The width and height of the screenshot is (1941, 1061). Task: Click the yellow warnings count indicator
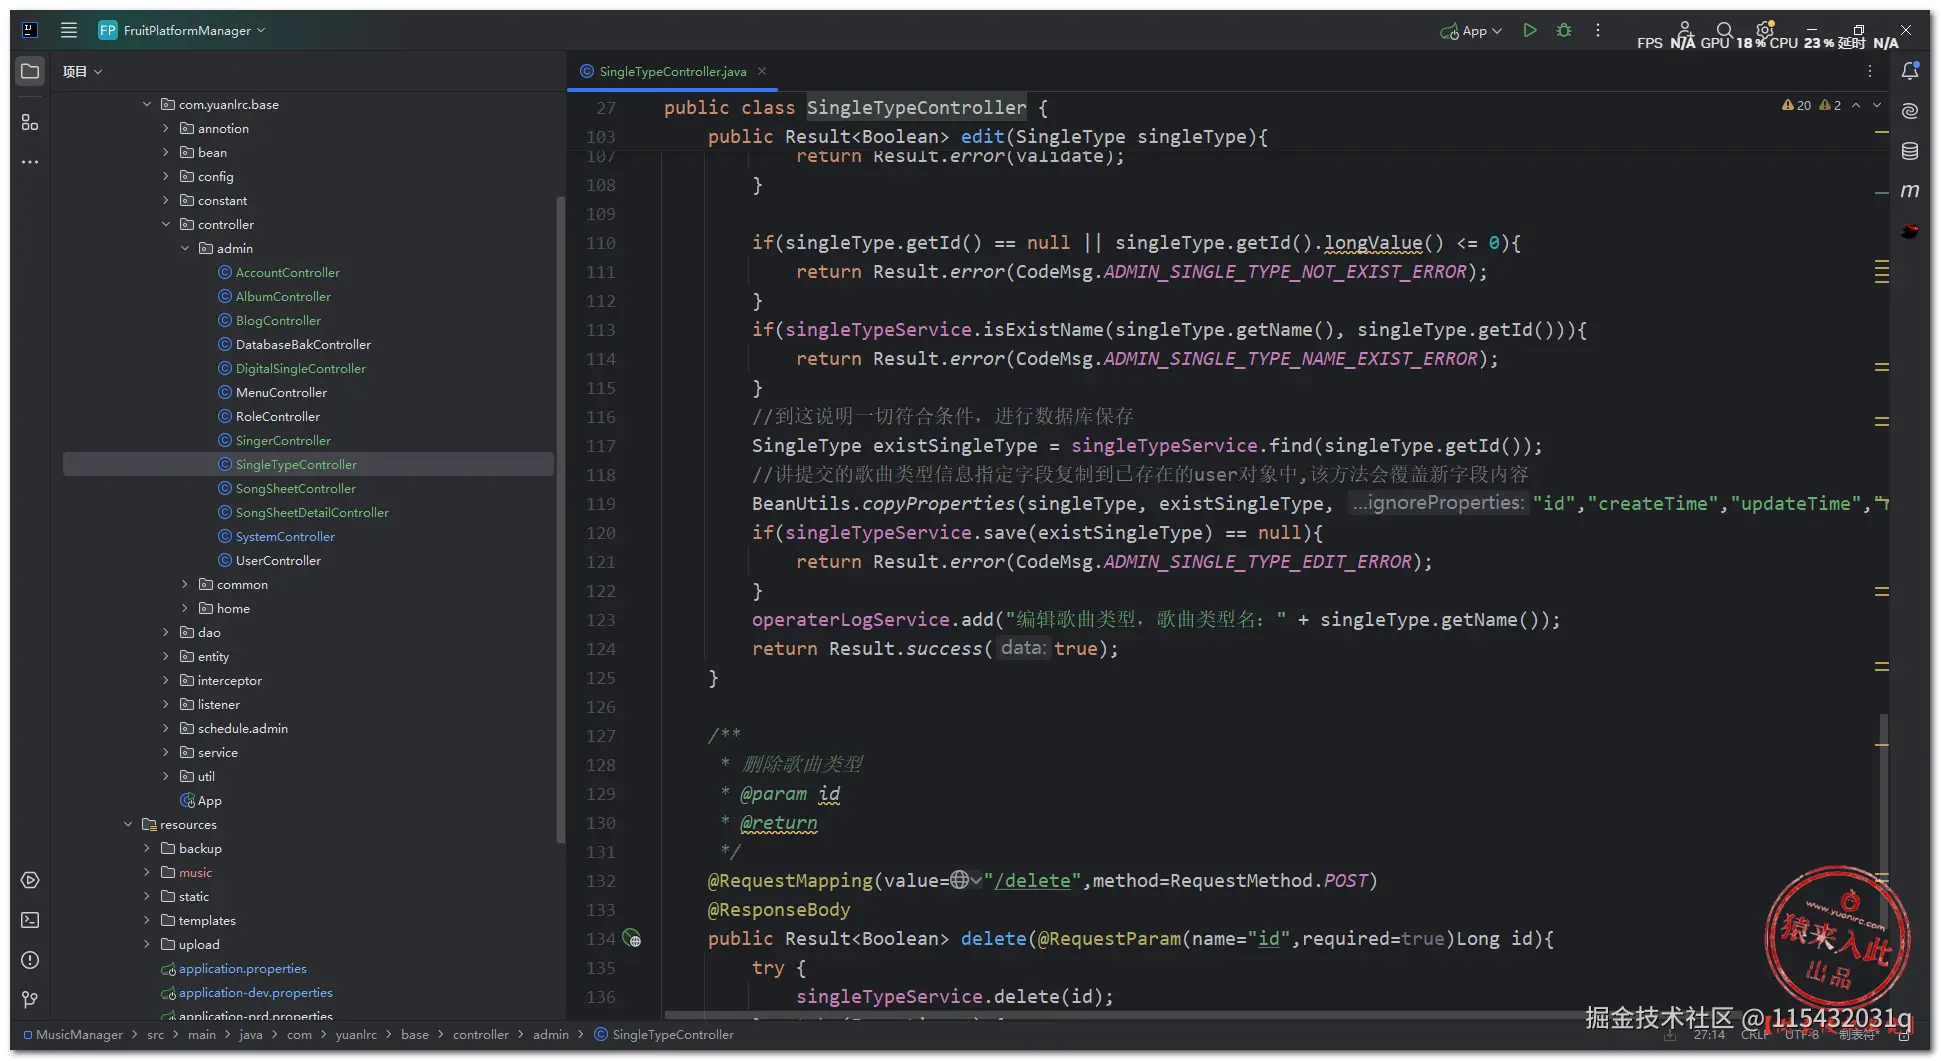coord(1797,105)
